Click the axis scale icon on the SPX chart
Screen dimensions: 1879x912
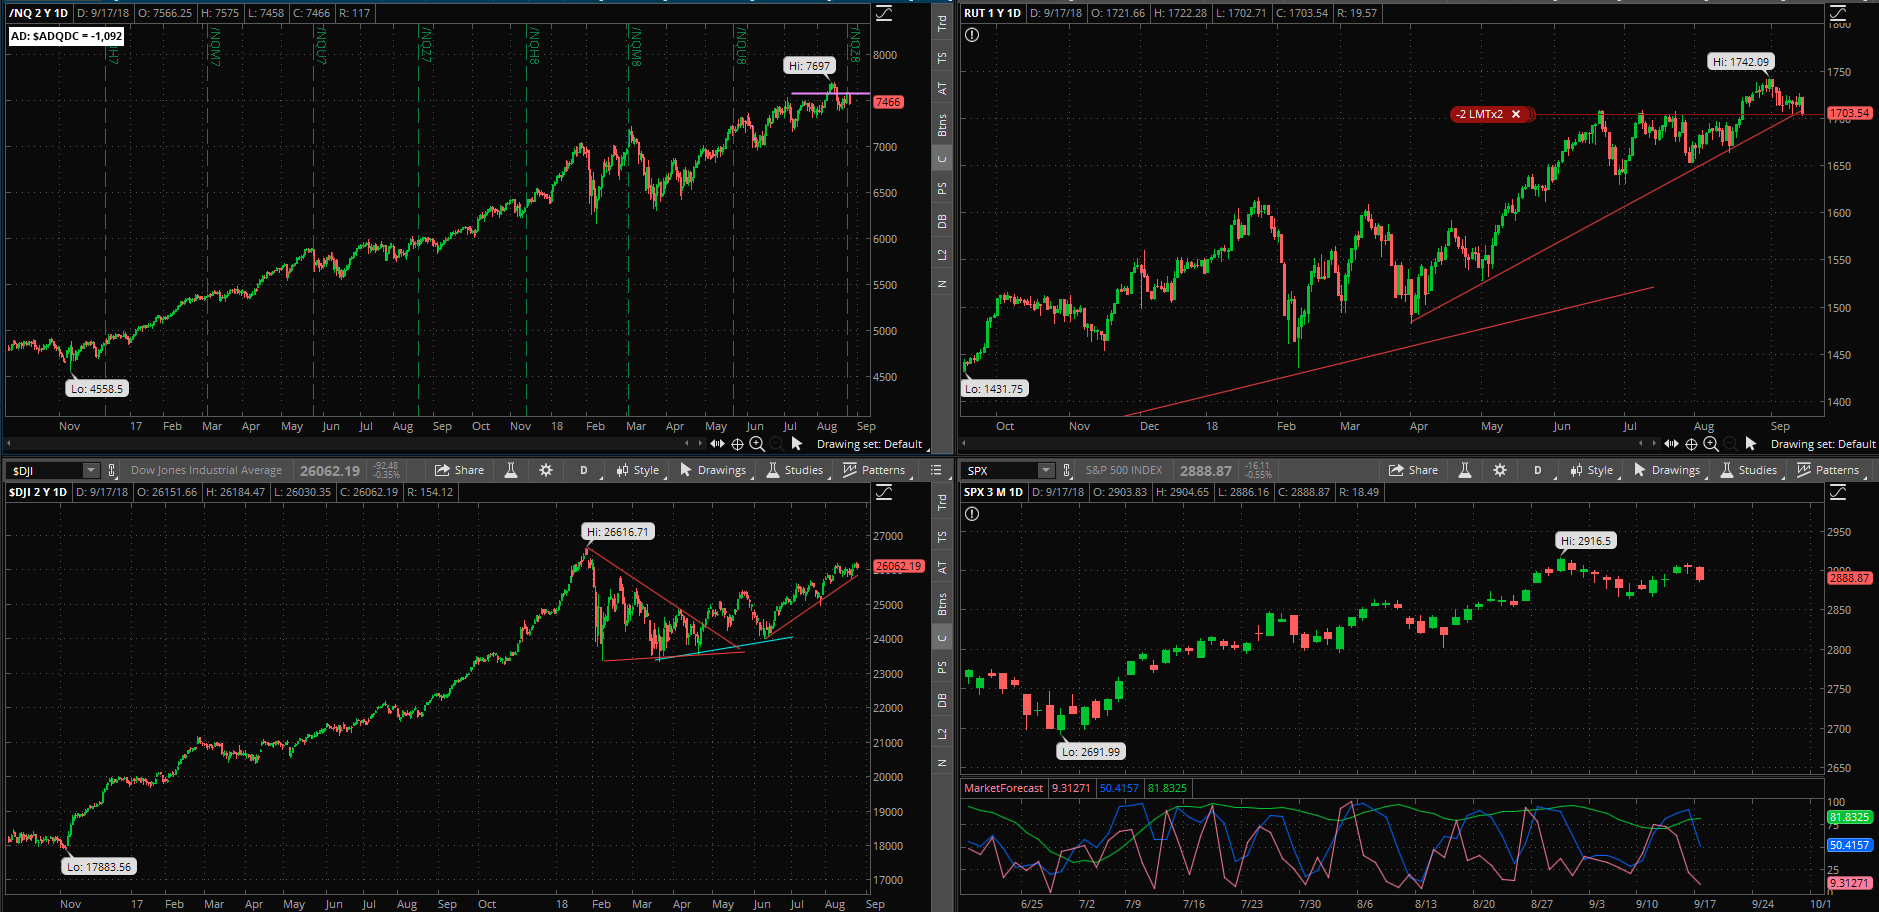1838,492
